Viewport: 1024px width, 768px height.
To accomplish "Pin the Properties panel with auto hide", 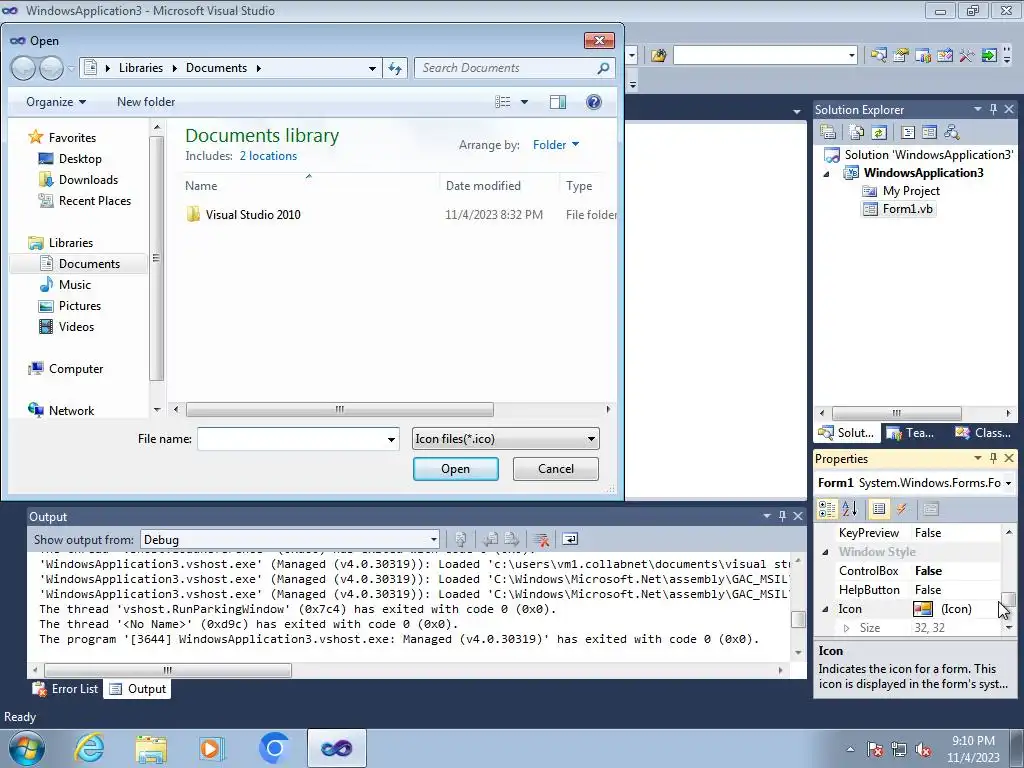I will tap(993, 458).
